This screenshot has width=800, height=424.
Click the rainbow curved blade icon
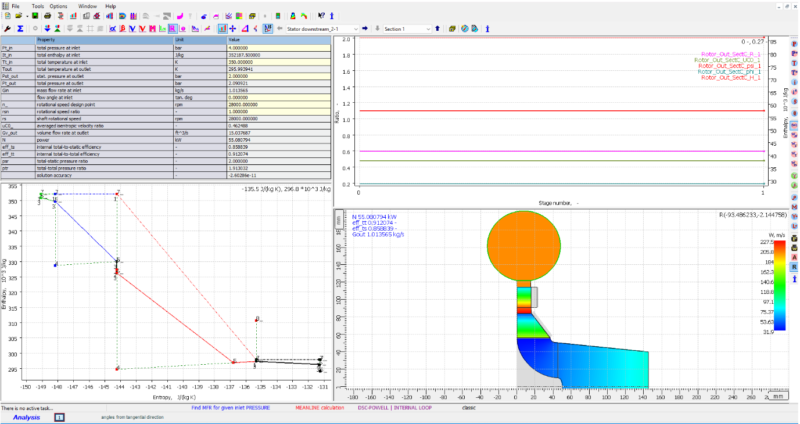(x=305, y=16)
